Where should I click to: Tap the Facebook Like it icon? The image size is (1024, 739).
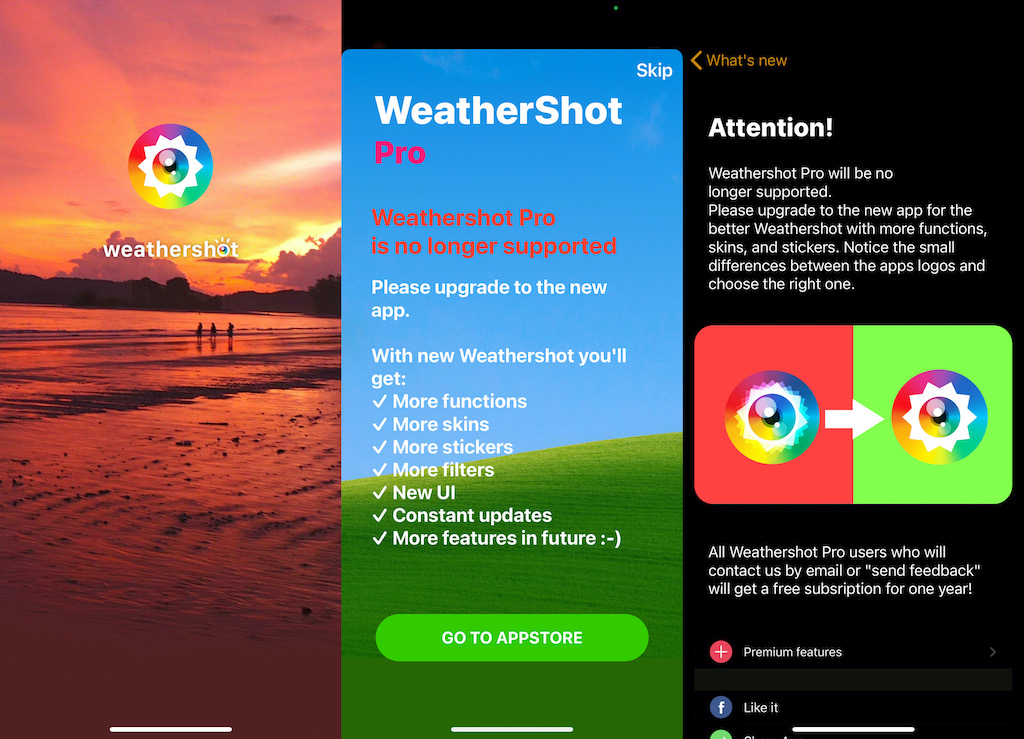coord(721,707)
